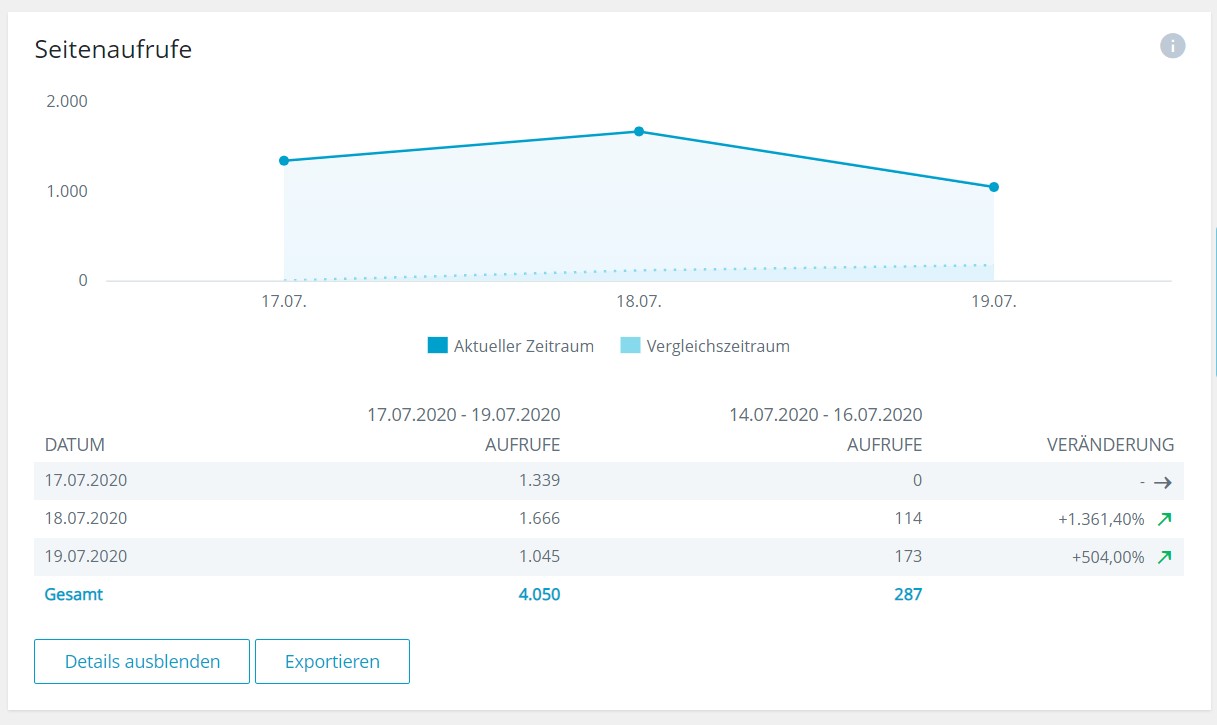Image resolution: width=1217 pixels, height=725 pixels.
Task: Collapse details with Details ausblenden
Action: pyautogui.click(x=142, y=661)
